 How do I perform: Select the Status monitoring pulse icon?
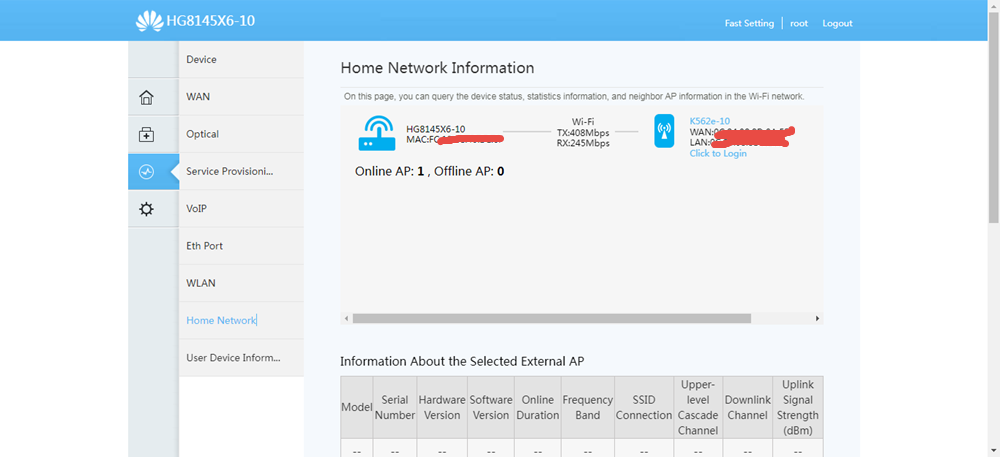click(x=147, y=171)
